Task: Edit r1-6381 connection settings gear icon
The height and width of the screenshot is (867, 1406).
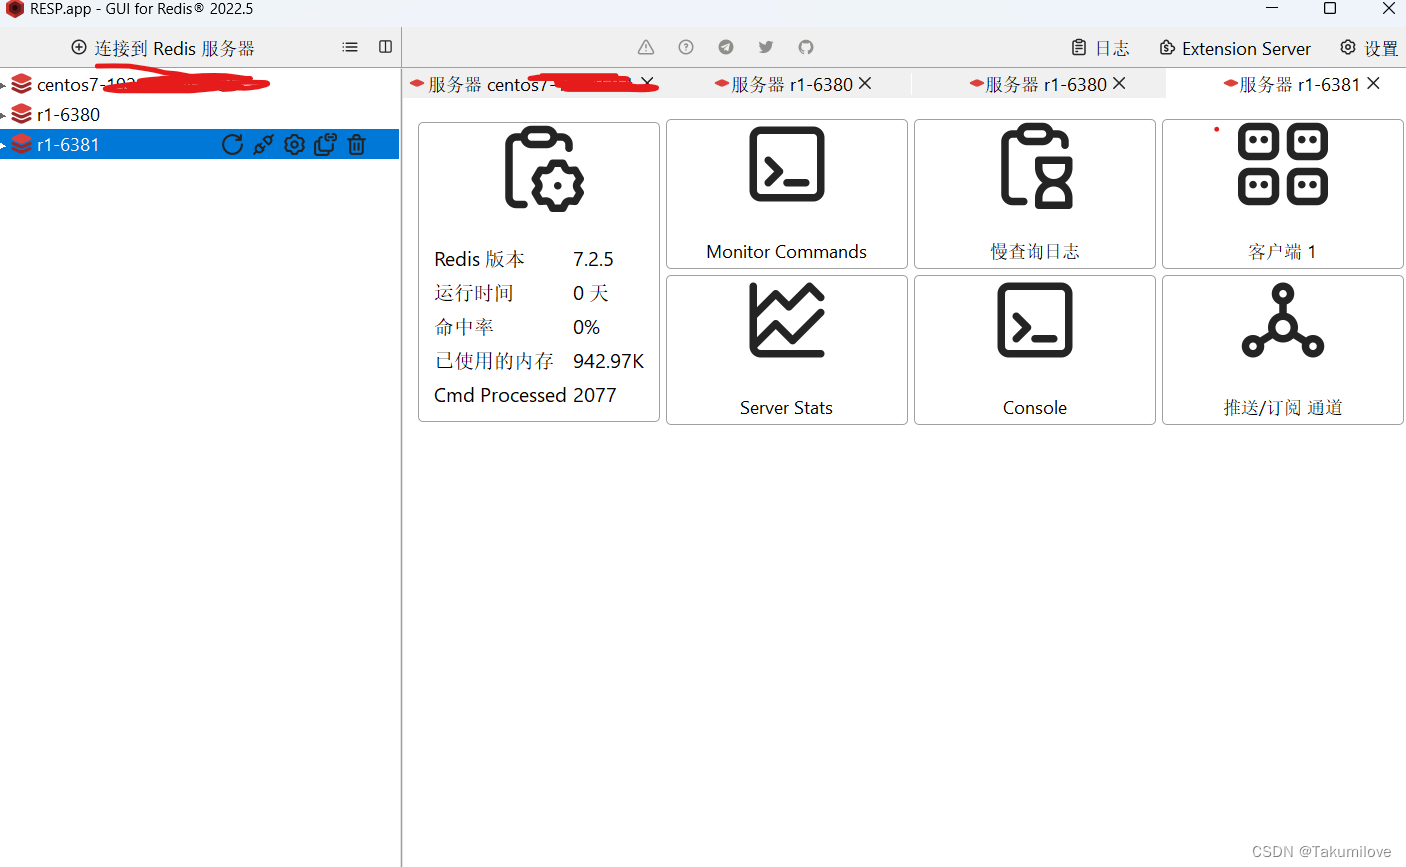Action: pyautogui.click(x=294, y=145)
